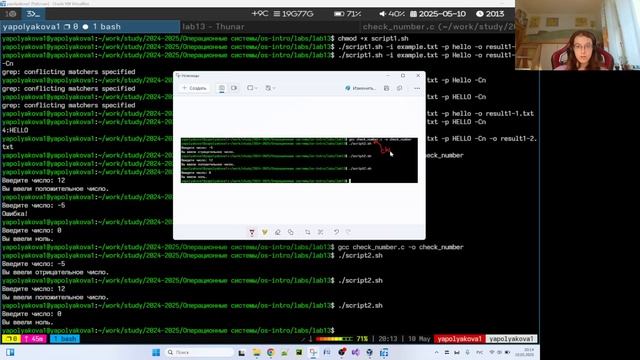Open the VirtualBox taskbar icon

369,352
